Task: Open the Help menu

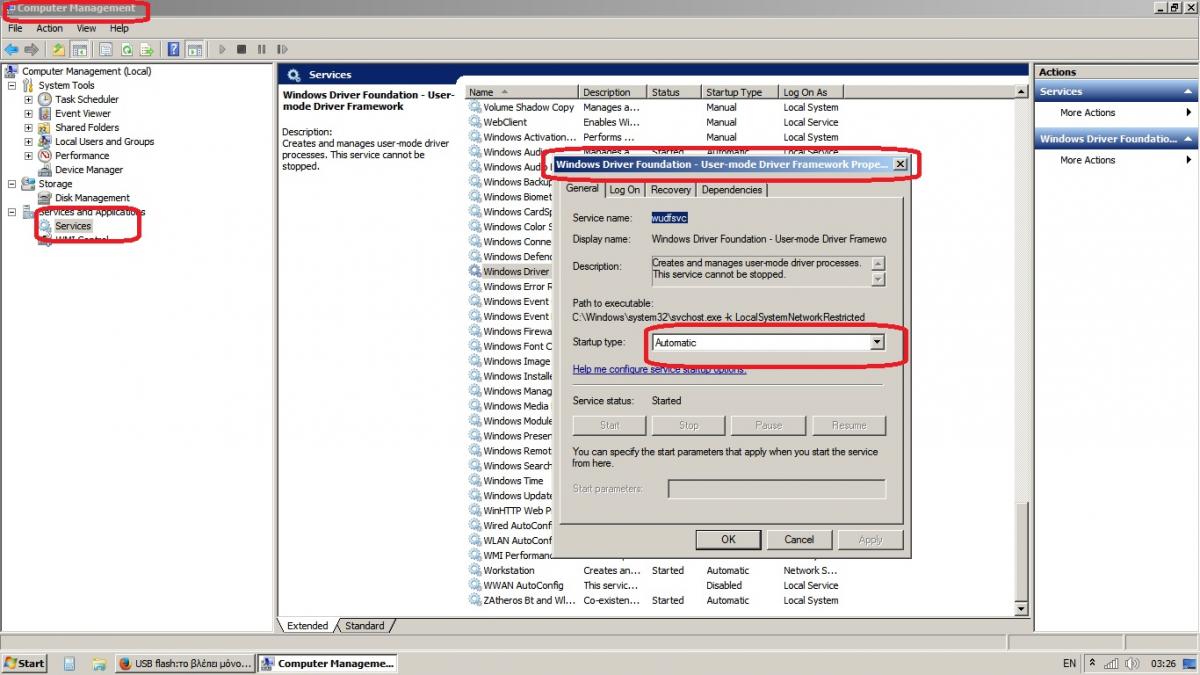Action: click(119, 28)
